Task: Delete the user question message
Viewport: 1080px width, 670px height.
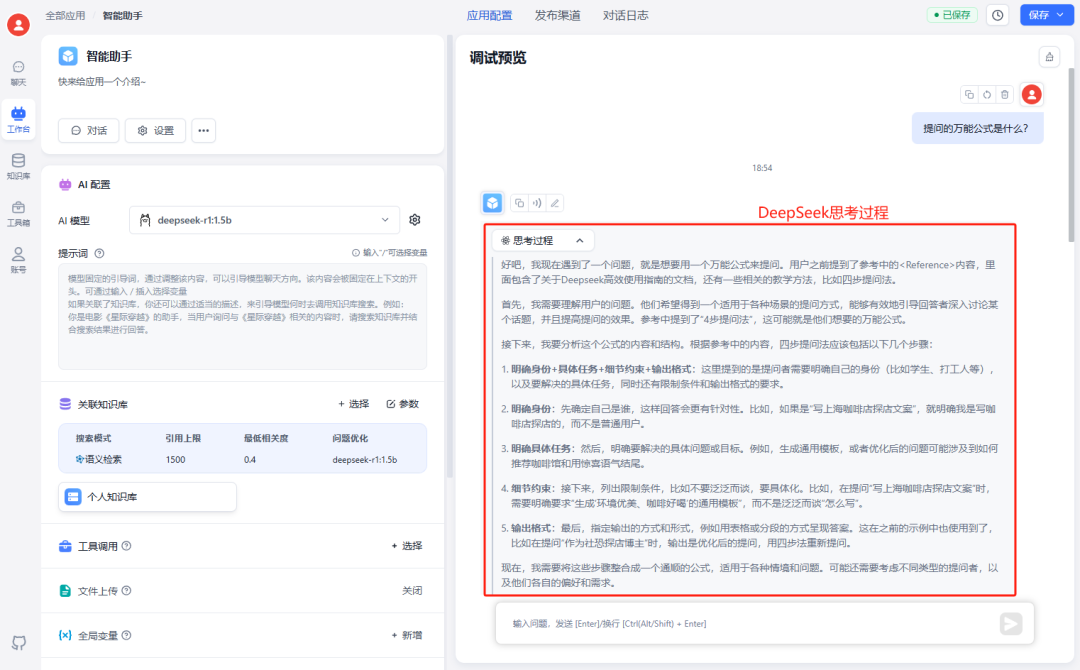Action: pyautogui.click(x=1005, y=94)
